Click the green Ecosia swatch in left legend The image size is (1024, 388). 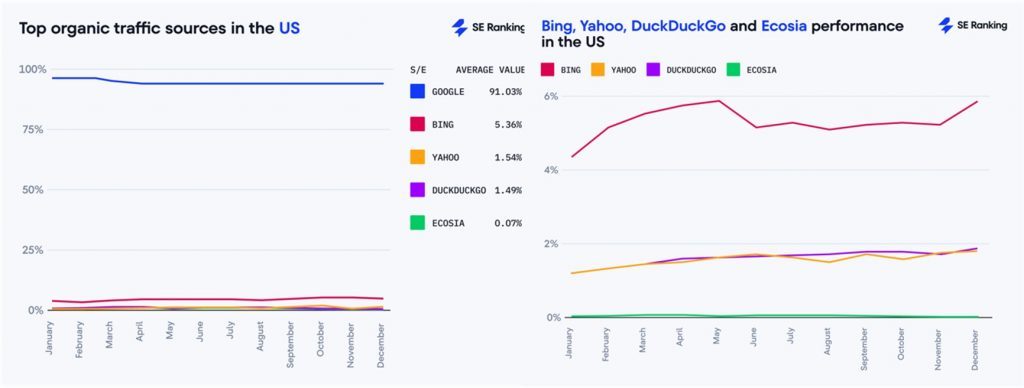coord(418,223)
